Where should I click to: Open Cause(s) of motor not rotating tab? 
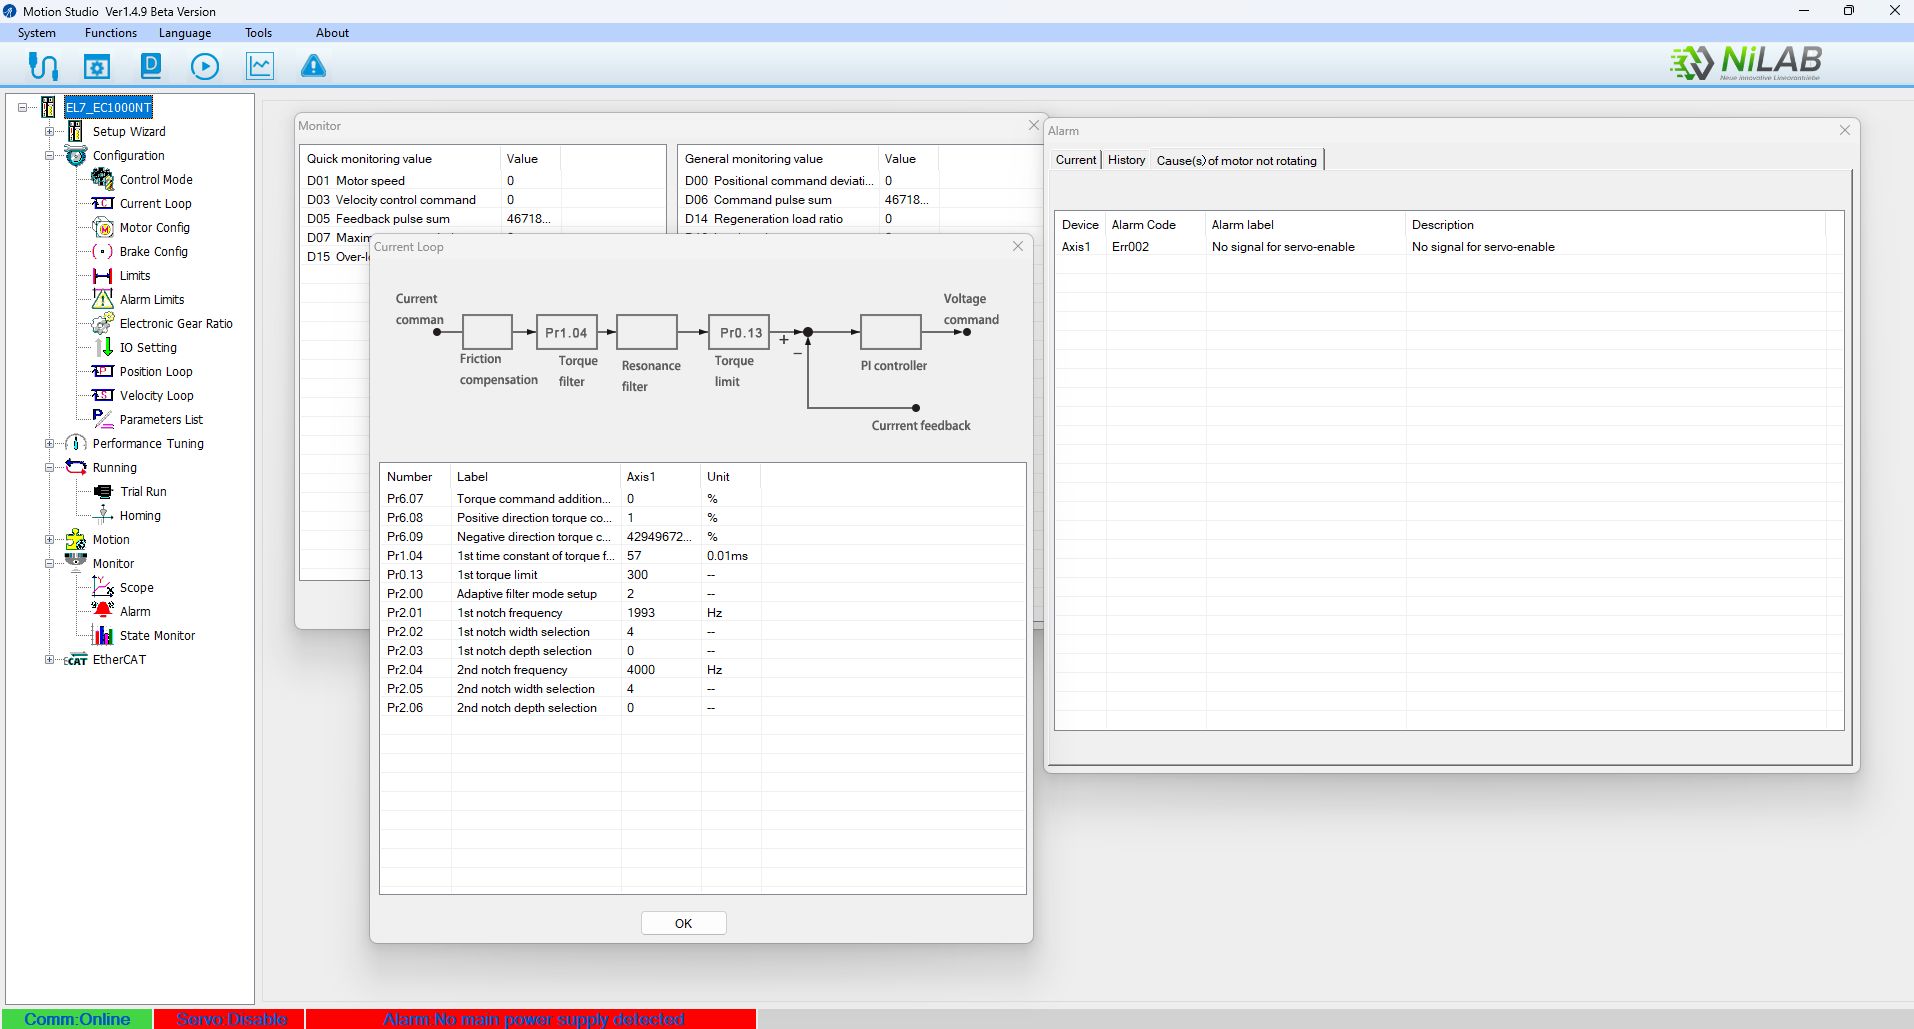pos(1236,161)
